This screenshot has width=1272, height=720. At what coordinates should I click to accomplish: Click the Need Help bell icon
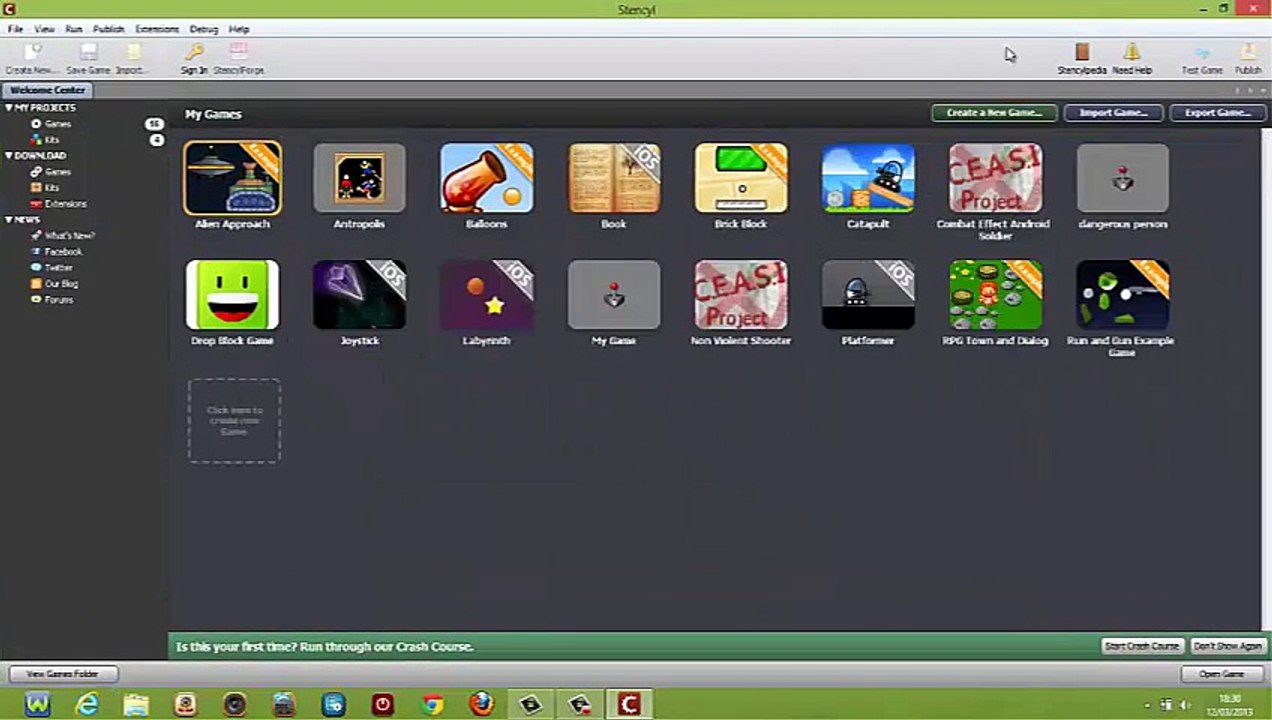tap(1131, 52)
